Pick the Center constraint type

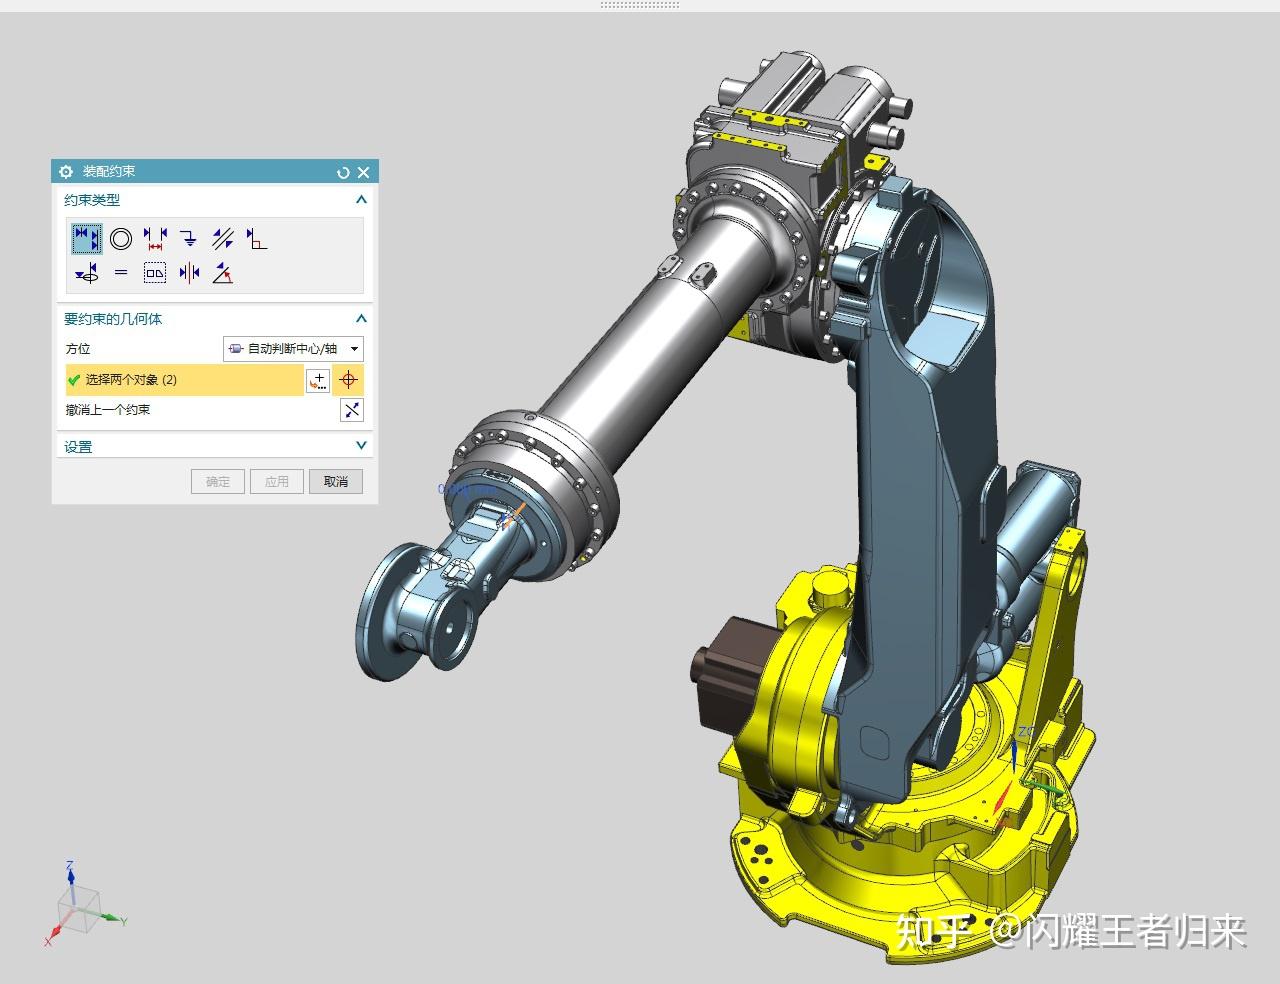point(189,272)
